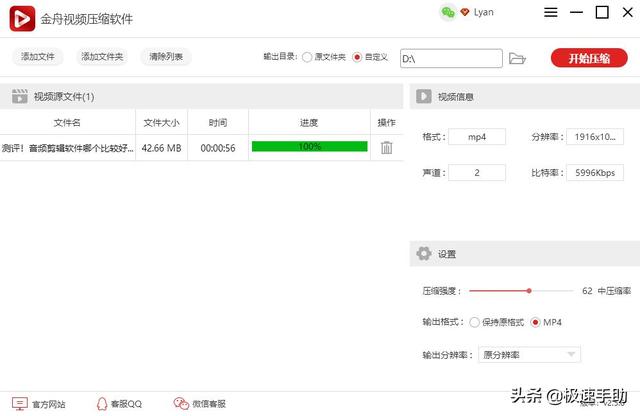This screenshot has width=640, height=416.
Task: Click the 分辨率 1916x10... field
Action: [595, 137]
